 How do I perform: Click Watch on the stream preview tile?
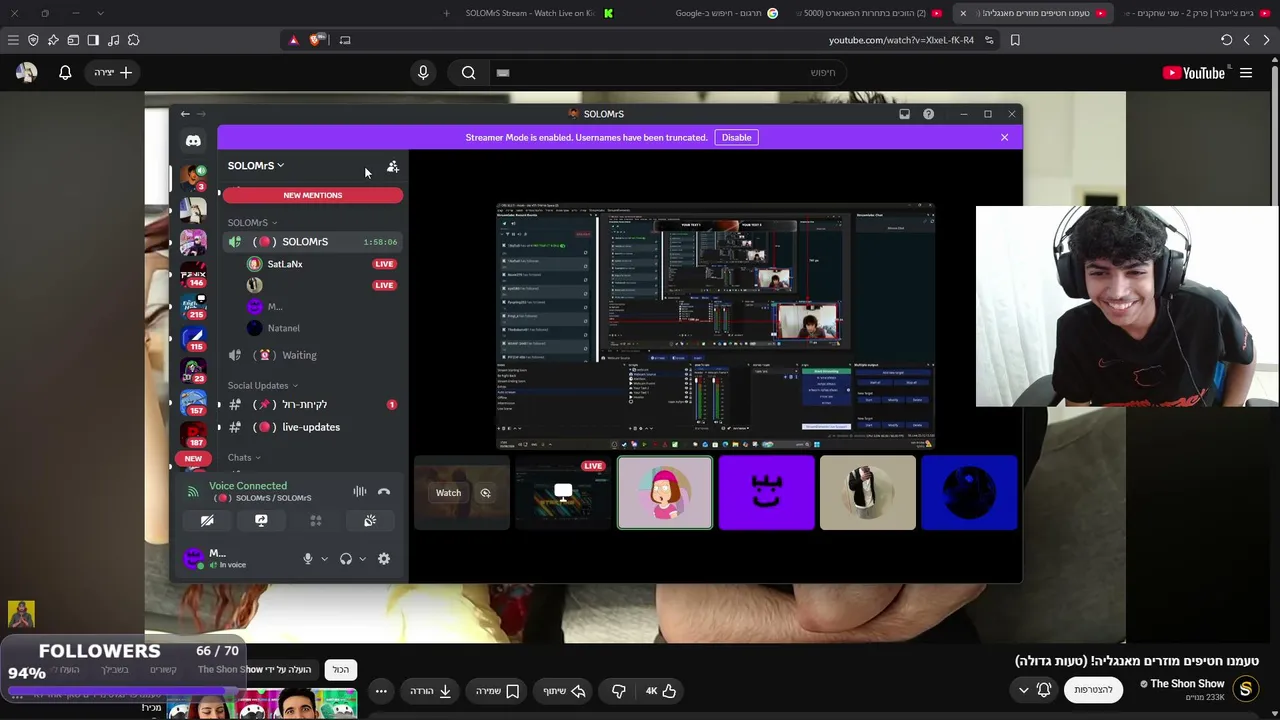(x=448, y=493)
